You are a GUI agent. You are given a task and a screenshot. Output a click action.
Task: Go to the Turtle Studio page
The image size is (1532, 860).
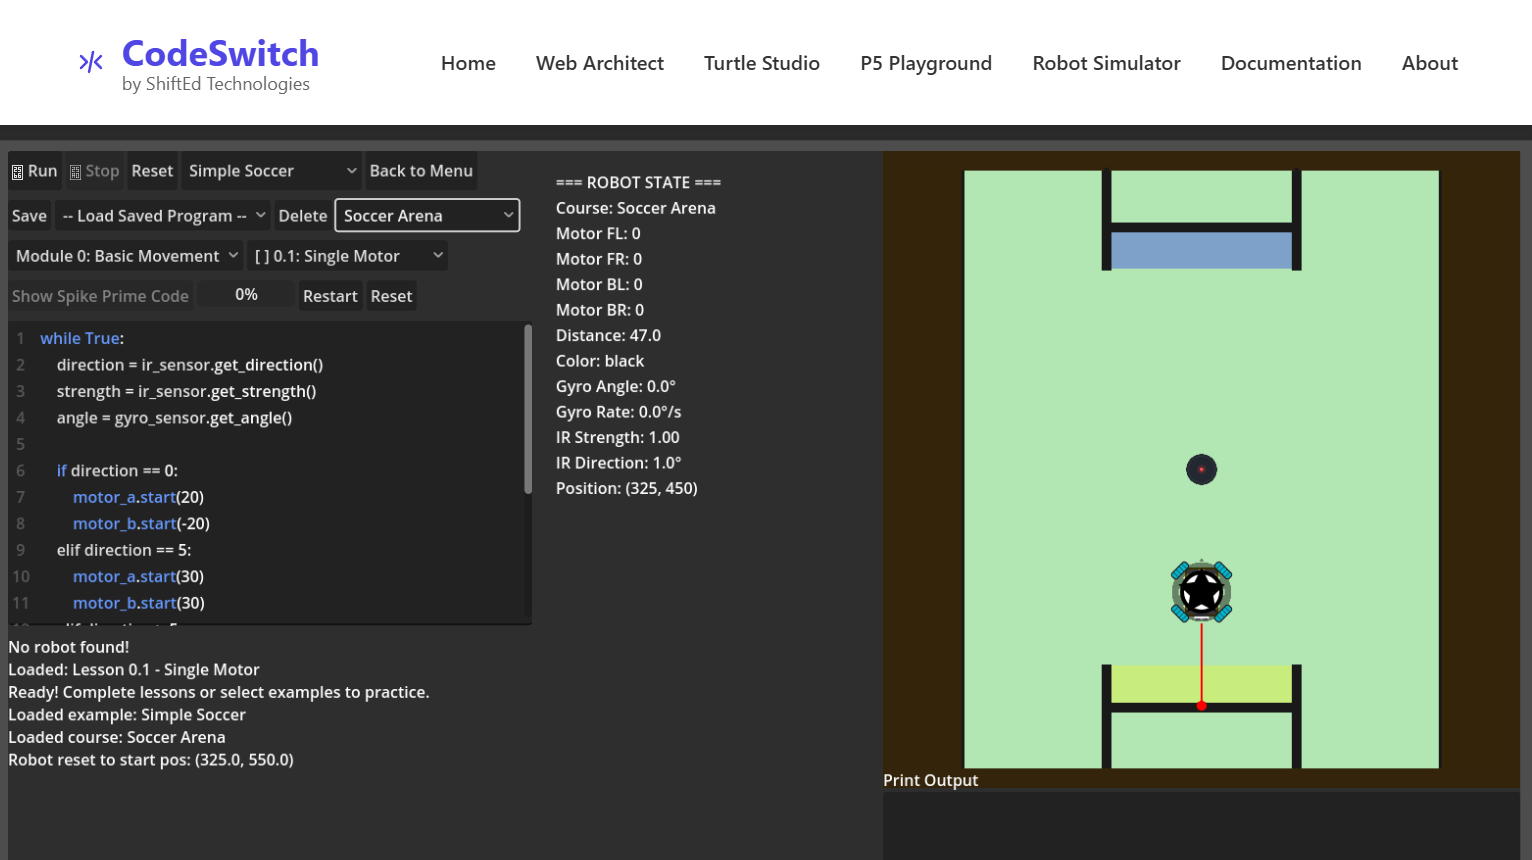click(762, 63)
